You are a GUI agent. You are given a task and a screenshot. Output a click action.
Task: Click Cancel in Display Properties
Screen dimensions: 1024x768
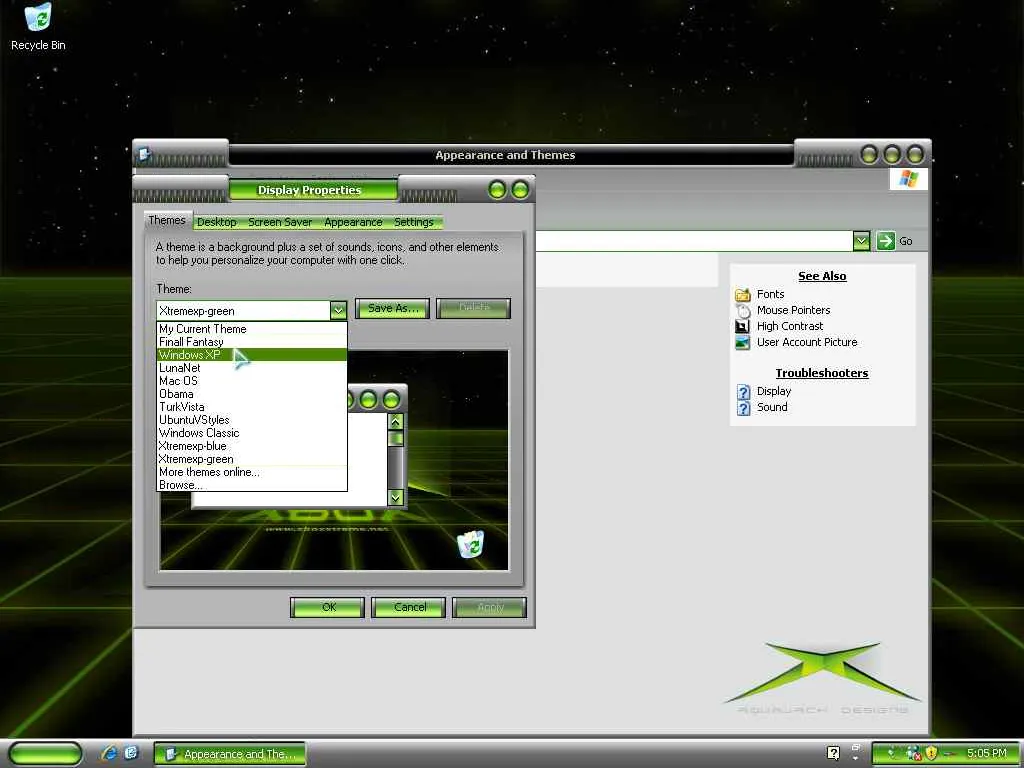click(409, 607)
